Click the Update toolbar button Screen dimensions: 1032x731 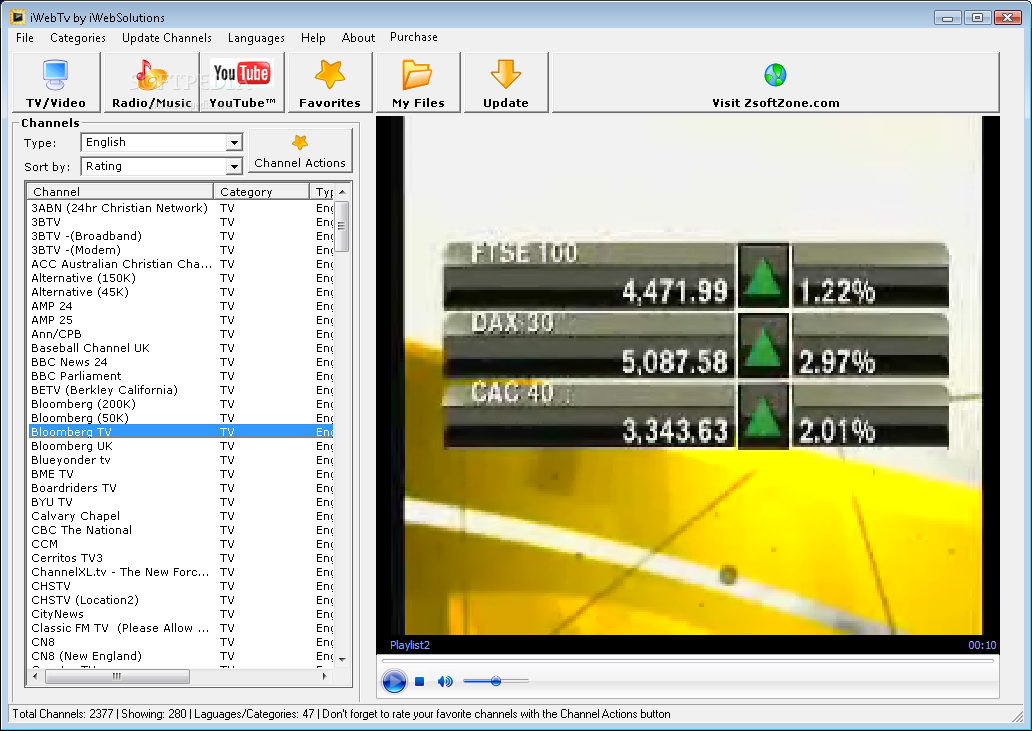coord(505,82)
